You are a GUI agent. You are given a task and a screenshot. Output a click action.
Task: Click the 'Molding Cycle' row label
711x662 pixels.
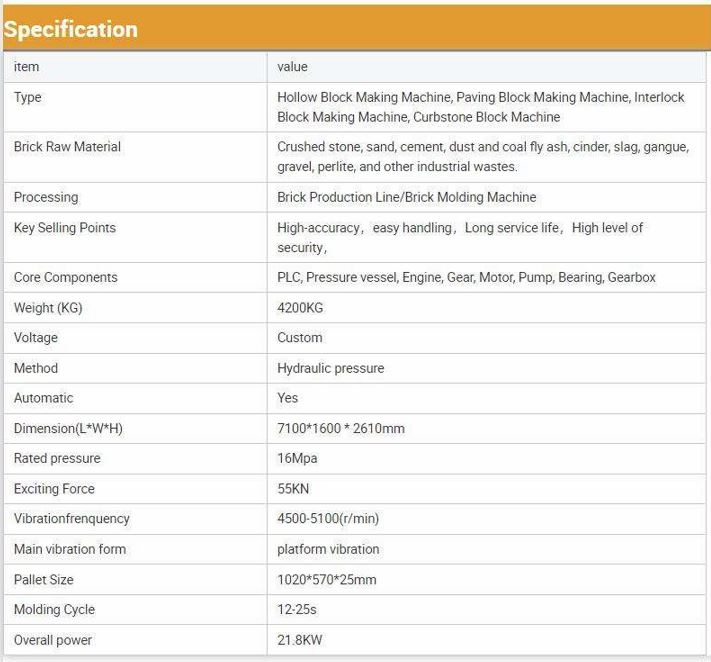54,610
